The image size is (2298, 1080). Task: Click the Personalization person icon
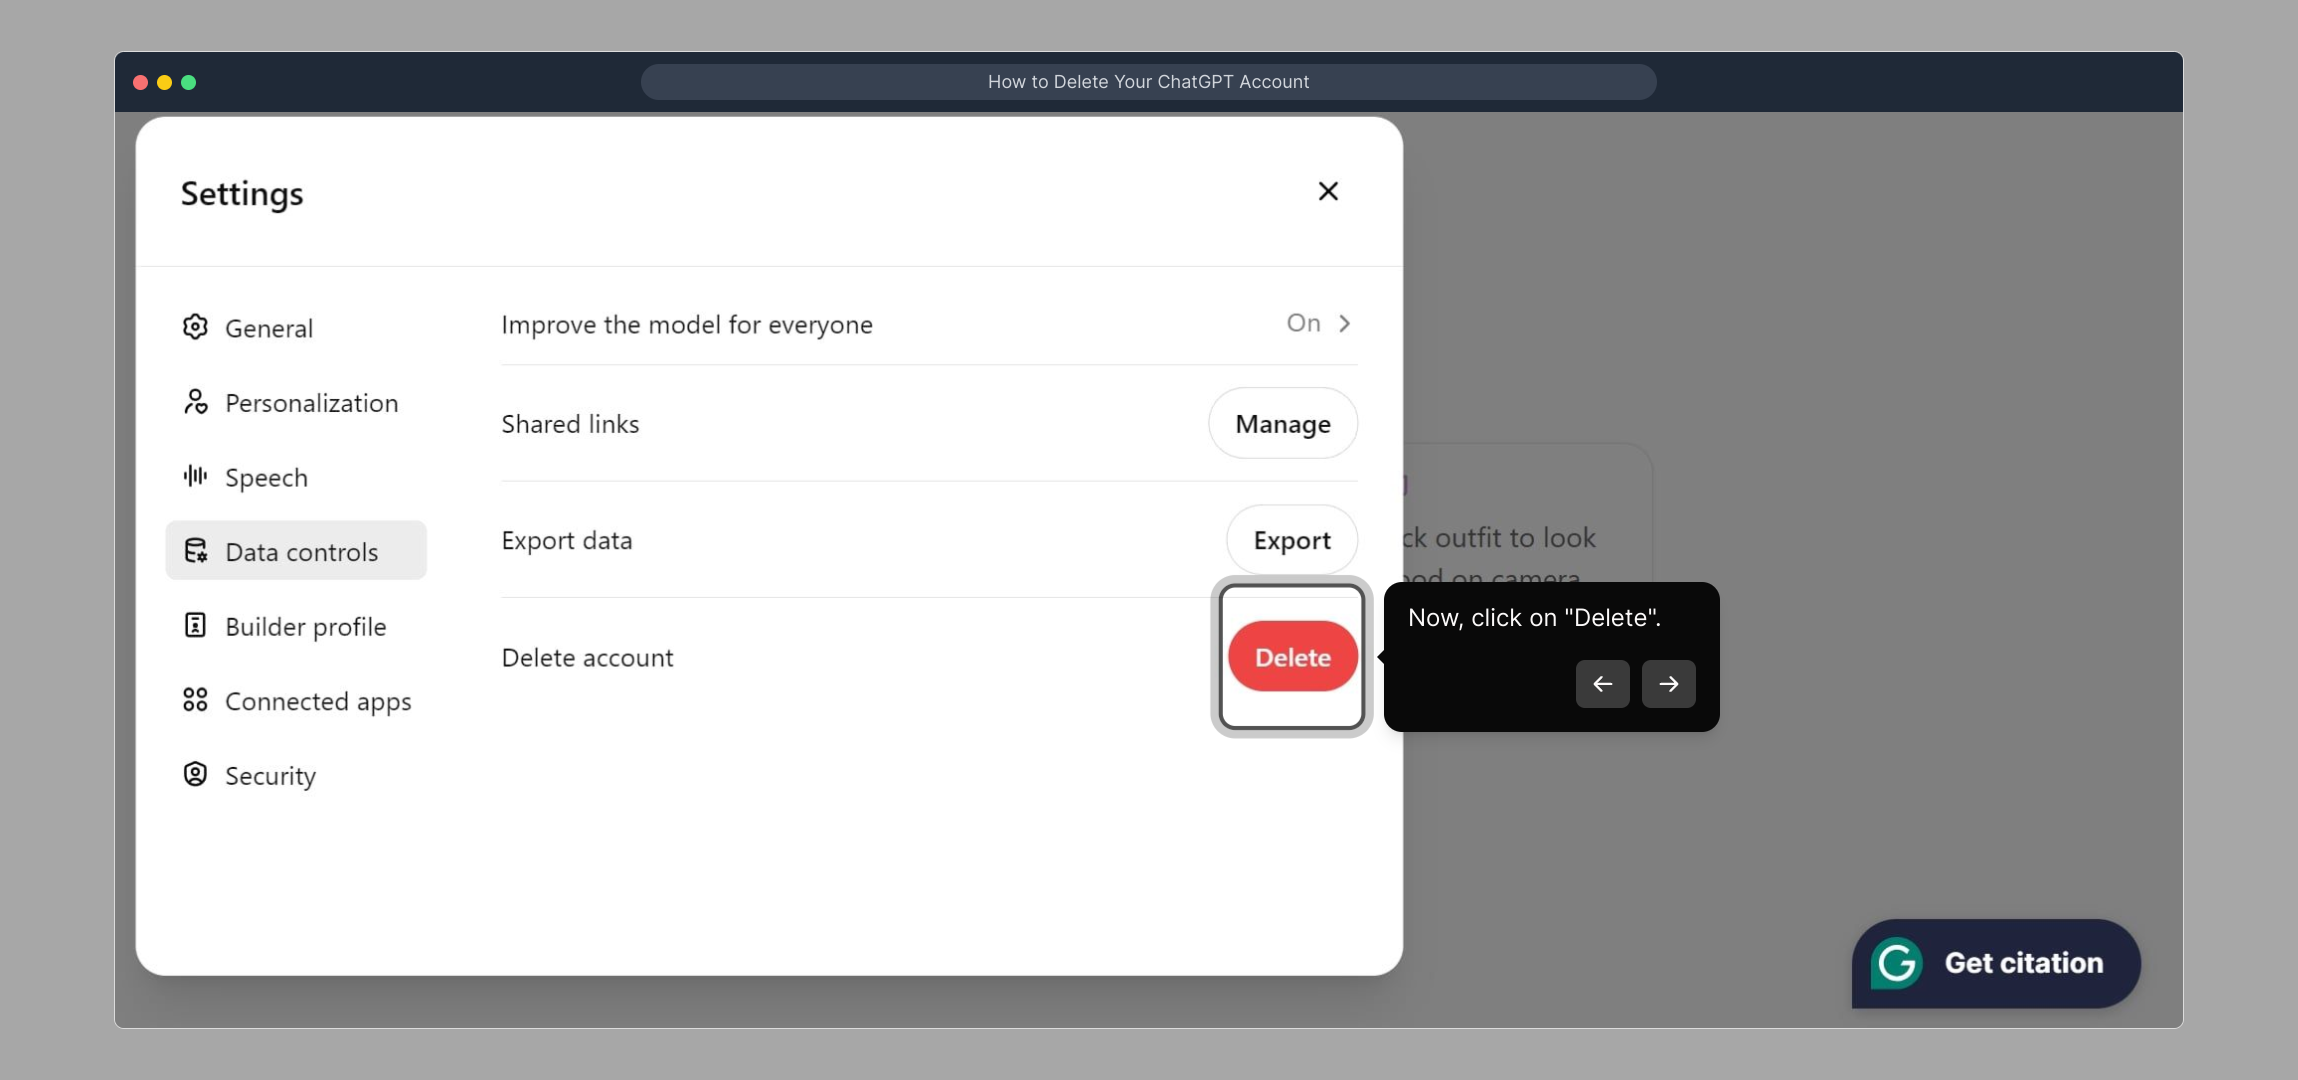[195, 402]
